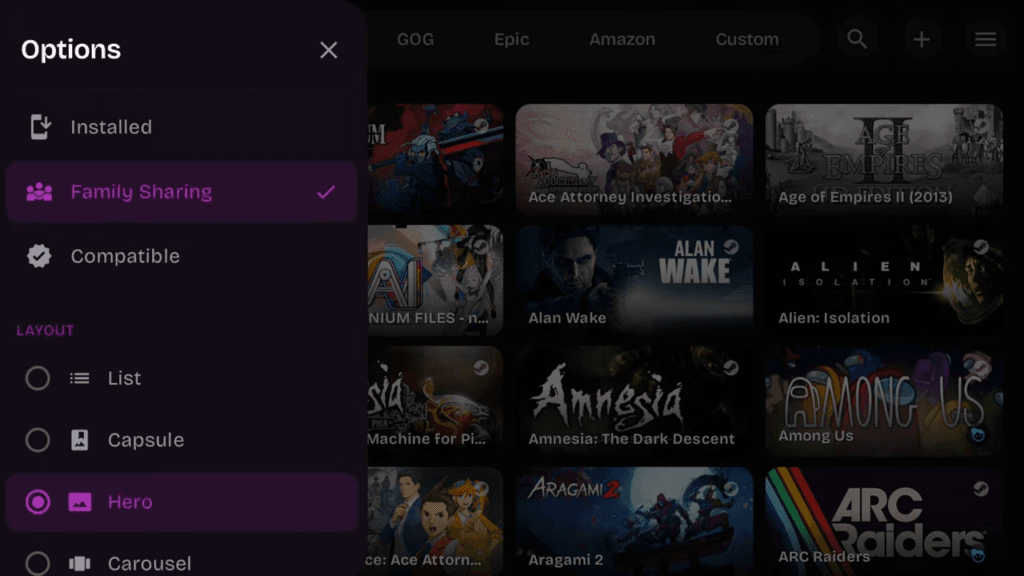The height and width of the screenshot is (576, 1024).
Task: Click Steam badge on Alien: Isolation card
Action: pos(981,247)
